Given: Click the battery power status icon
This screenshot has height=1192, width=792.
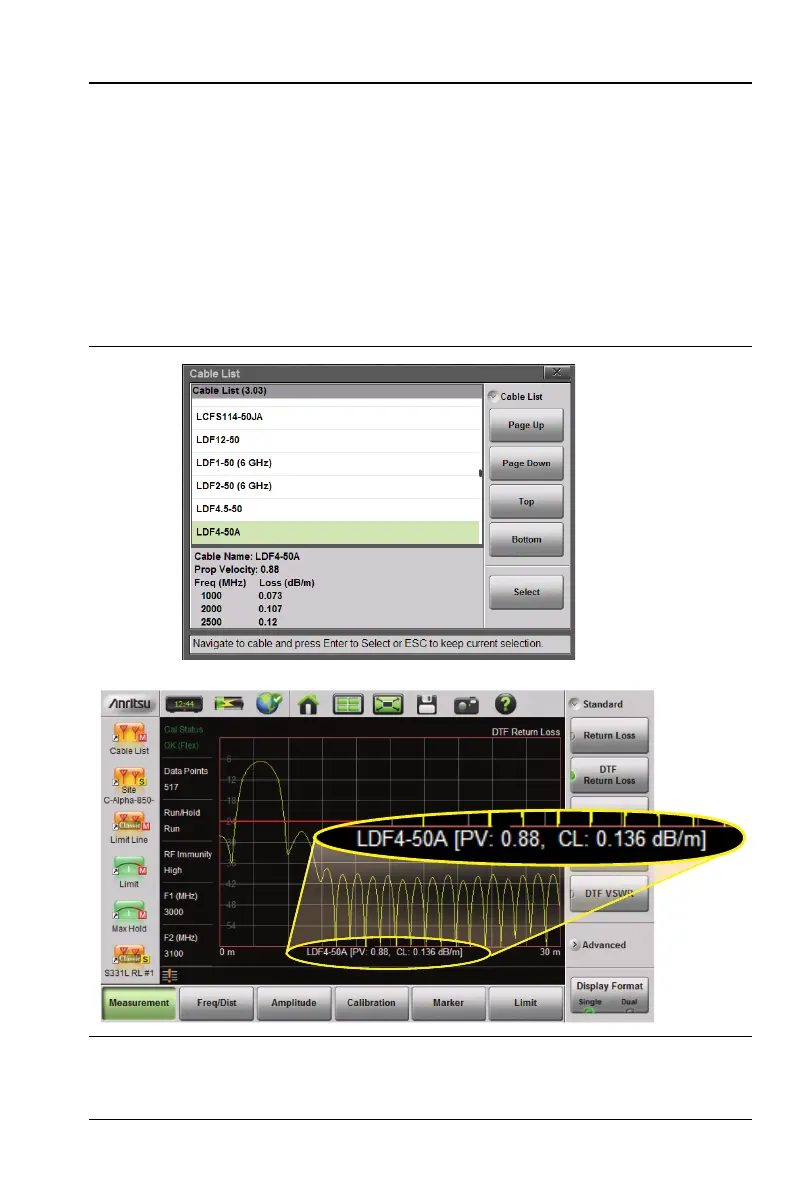Looking at the screenshot, I should click(229, 704).
